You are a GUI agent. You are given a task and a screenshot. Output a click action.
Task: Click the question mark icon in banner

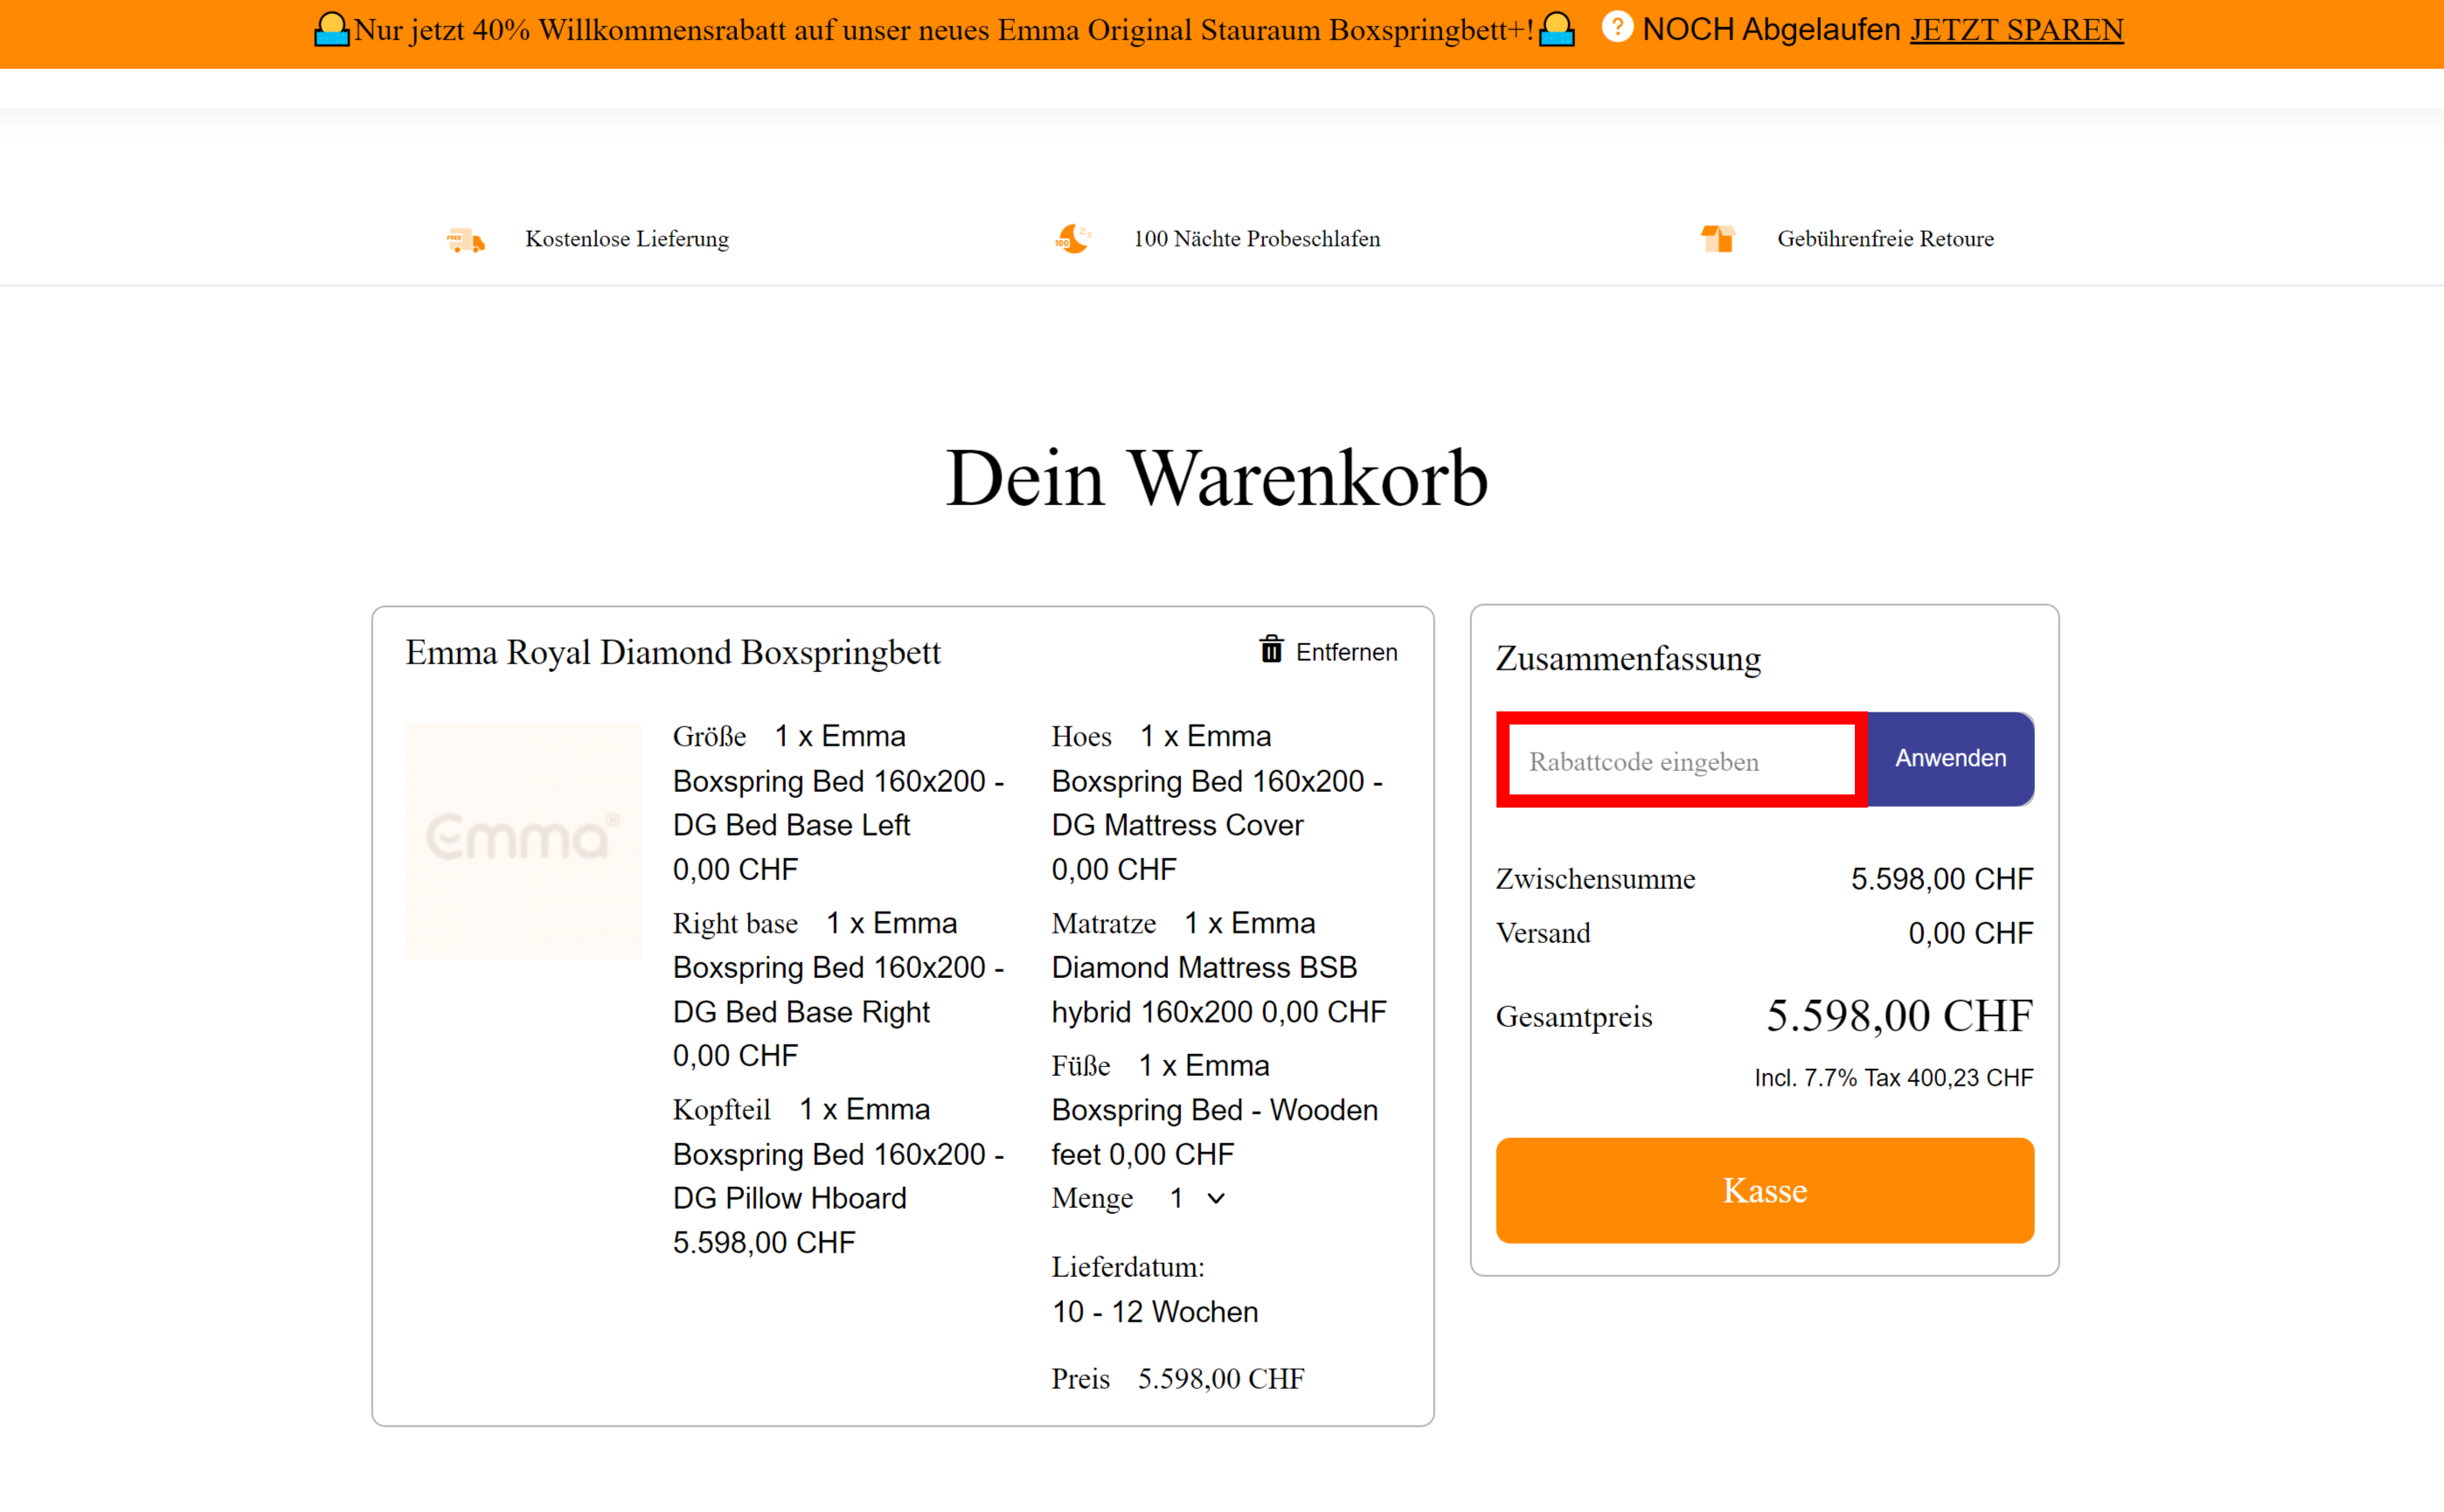pyautogui.click(x=1616, y=27)
